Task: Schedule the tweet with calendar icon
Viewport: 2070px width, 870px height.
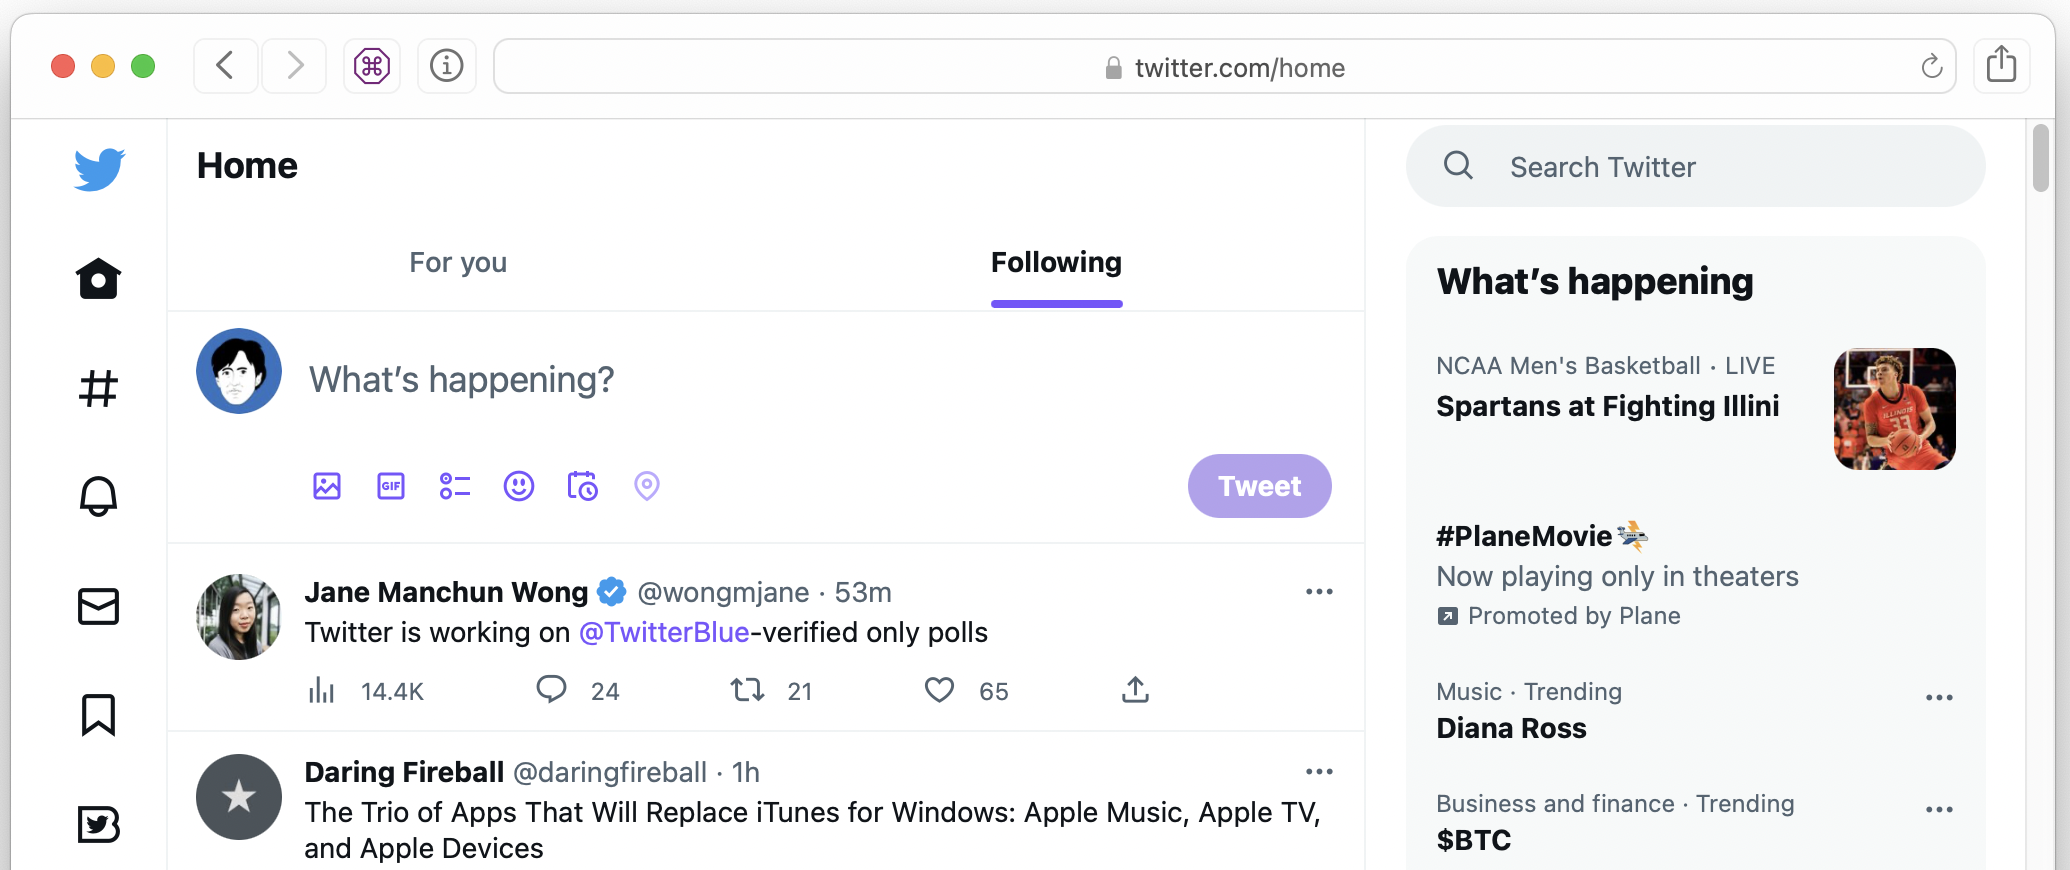Action: (x=582, y=486)
